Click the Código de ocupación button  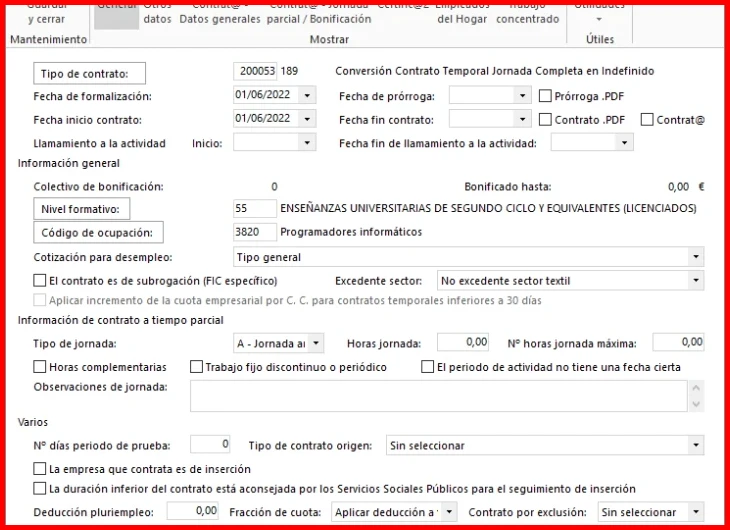point(98,232)
